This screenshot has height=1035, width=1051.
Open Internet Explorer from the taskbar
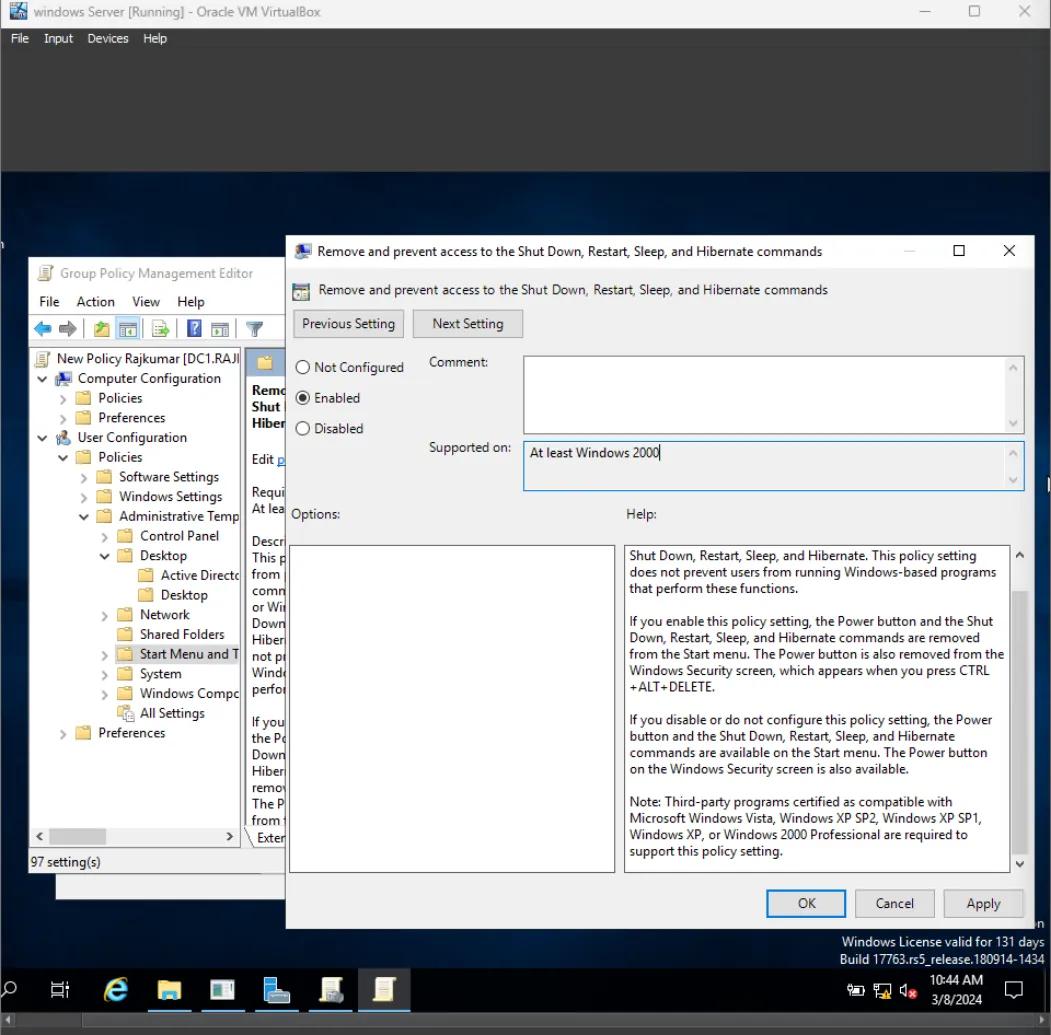[116, 989]
